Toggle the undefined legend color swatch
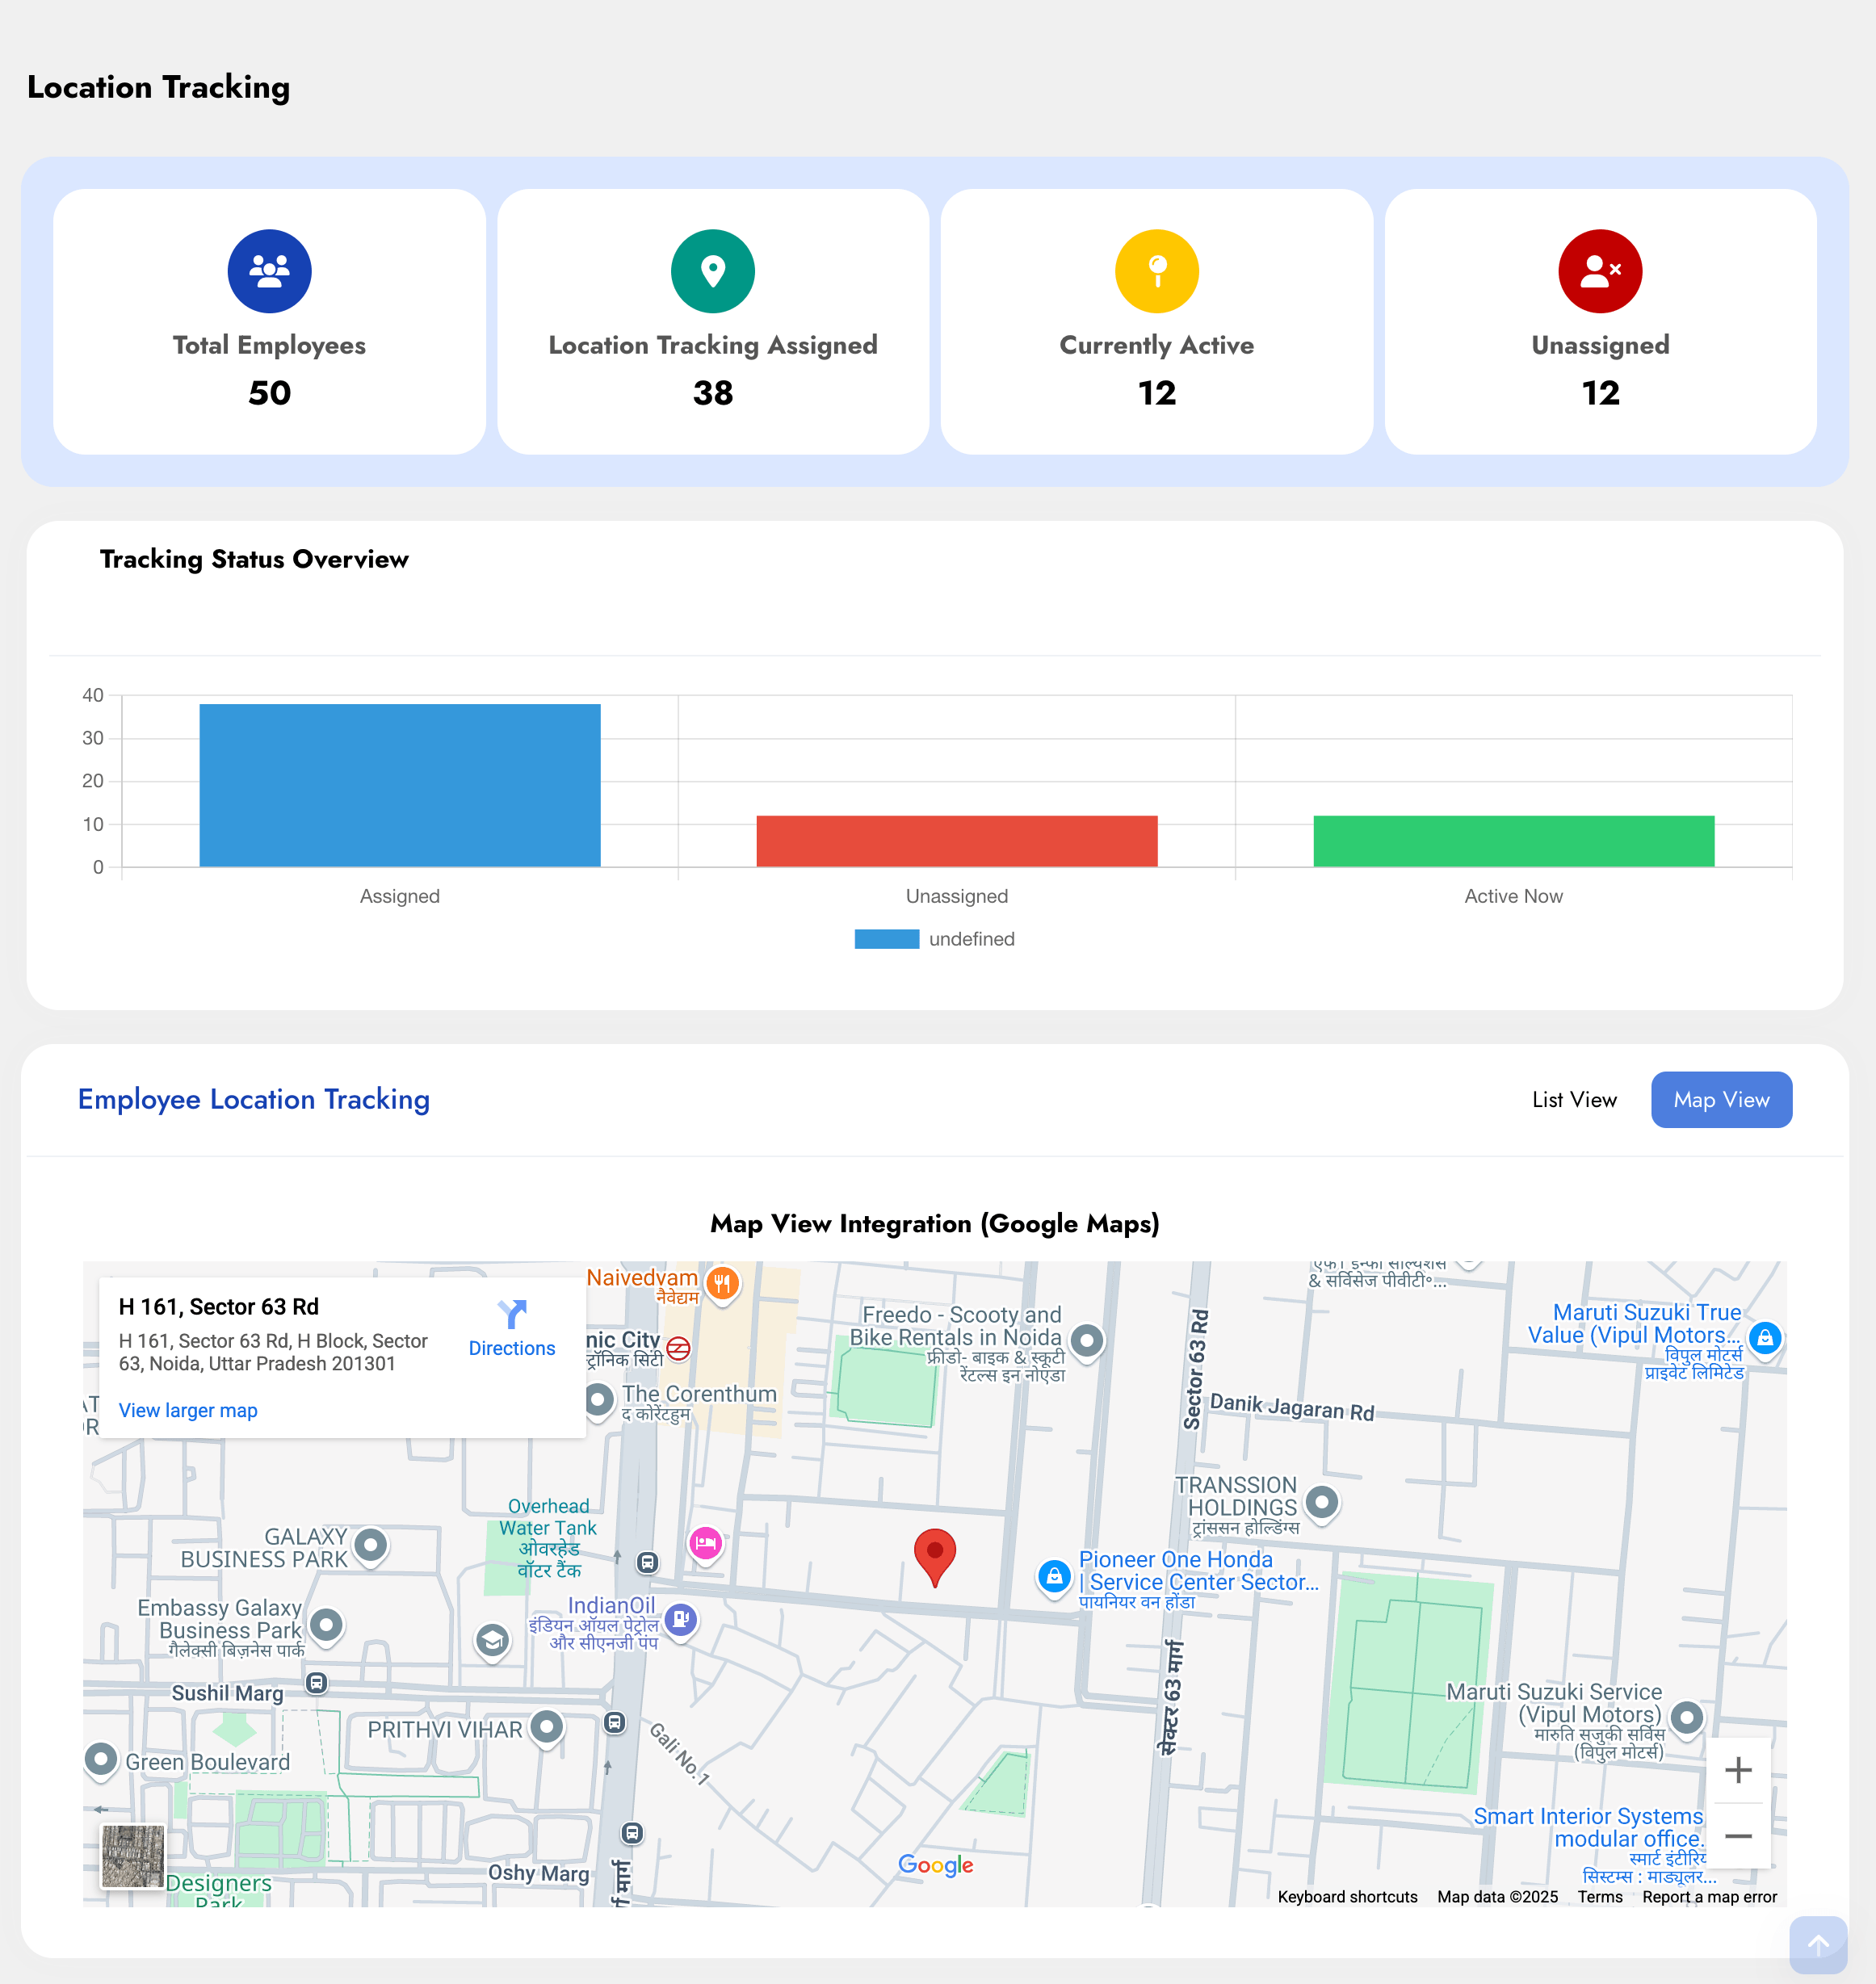The height and width of the screenshot is (1984, 1876). tap(886, 939)
